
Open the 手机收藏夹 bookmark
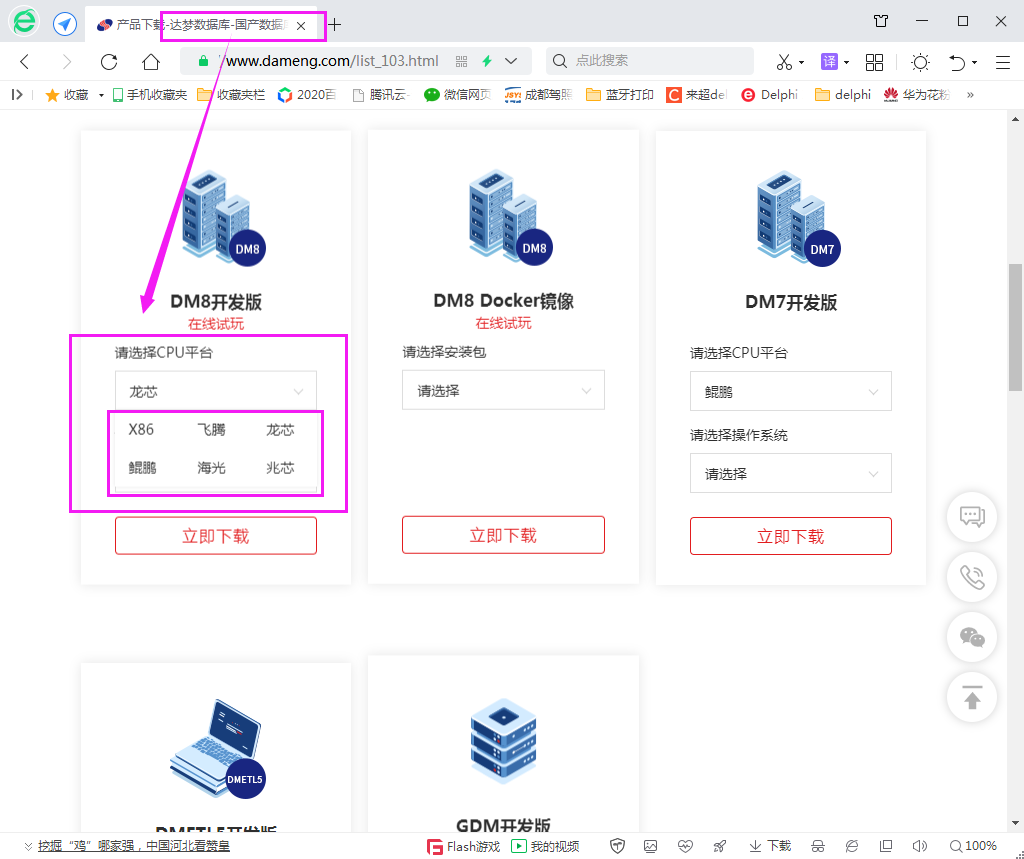(x=150, y=95)
